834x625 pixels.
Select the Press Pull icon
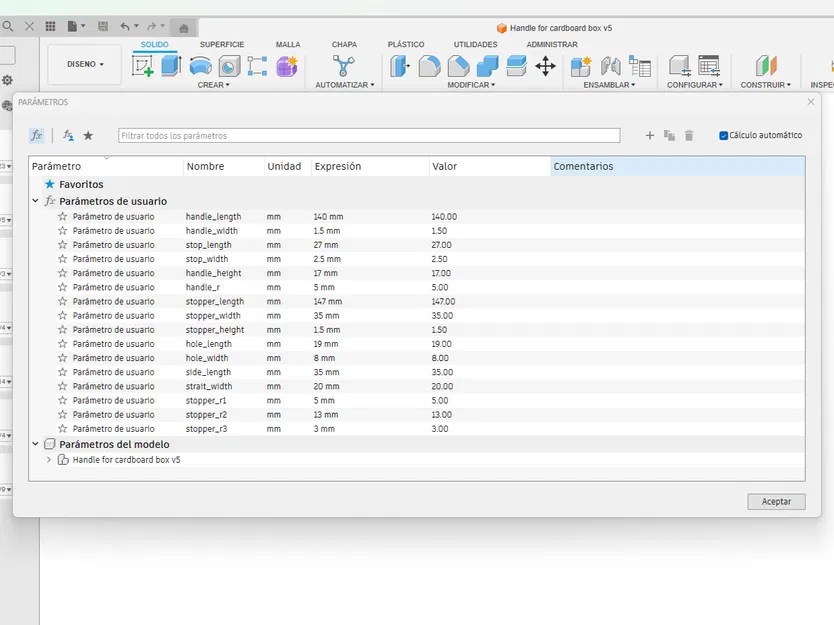coord(400,66)
